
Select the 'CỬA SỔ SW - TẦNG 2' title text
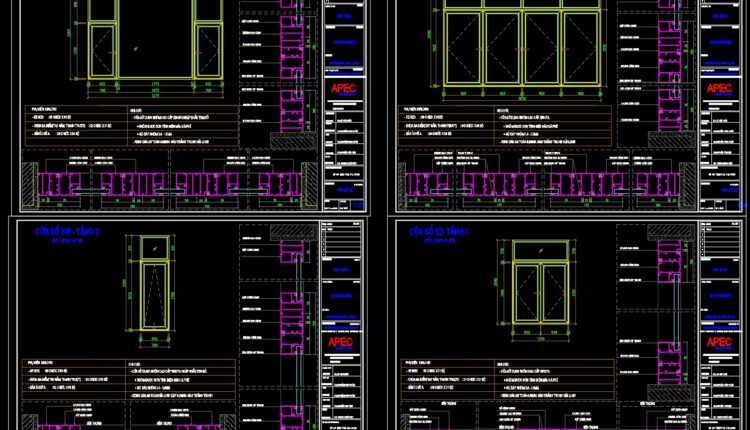coord(67,232)
